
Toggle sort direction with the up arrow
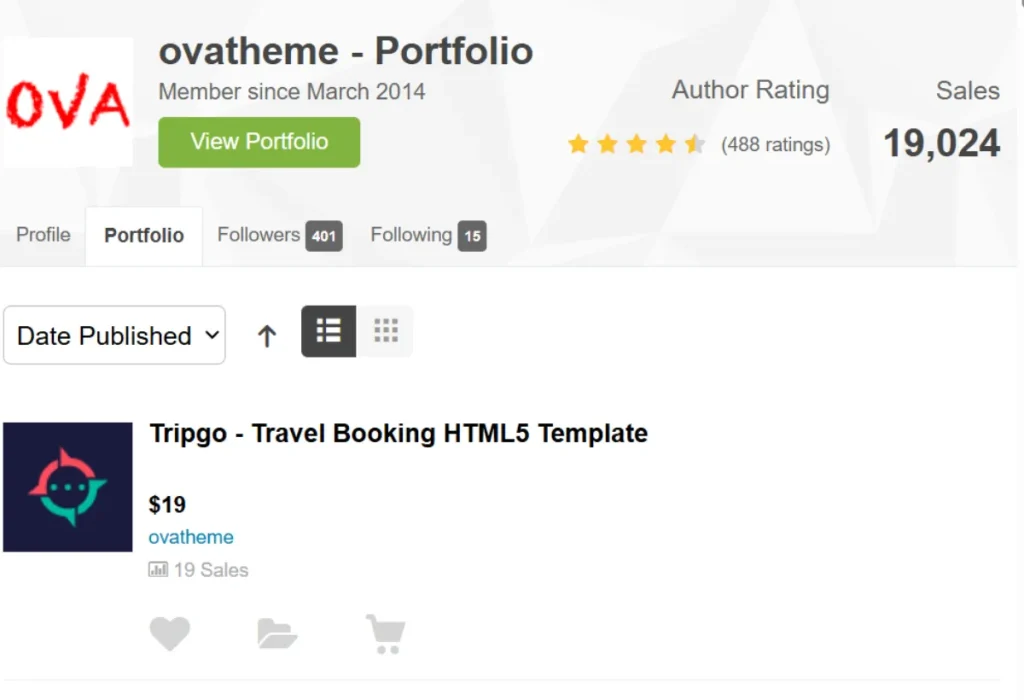click(x=266, y=336)
